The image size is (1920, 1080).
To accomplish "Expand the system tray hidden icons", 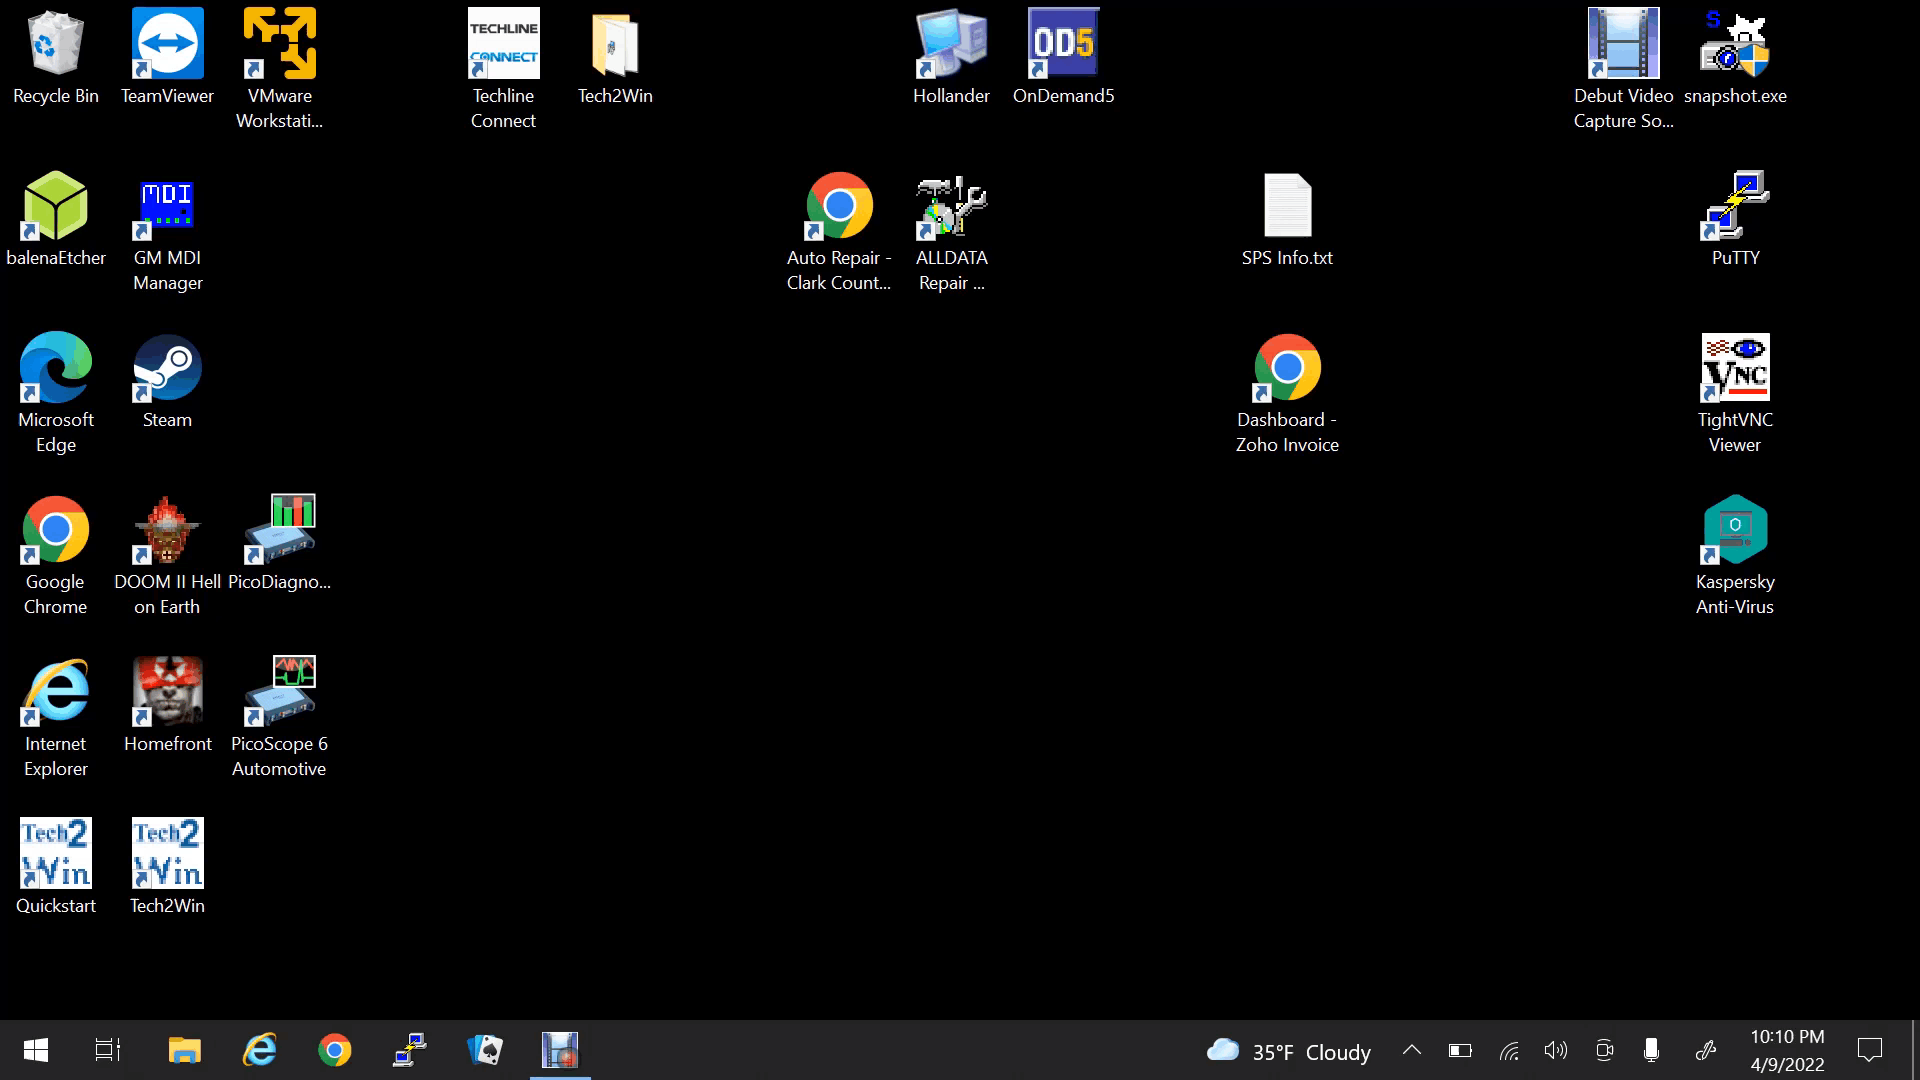I will click(x=1411, y=1051).
